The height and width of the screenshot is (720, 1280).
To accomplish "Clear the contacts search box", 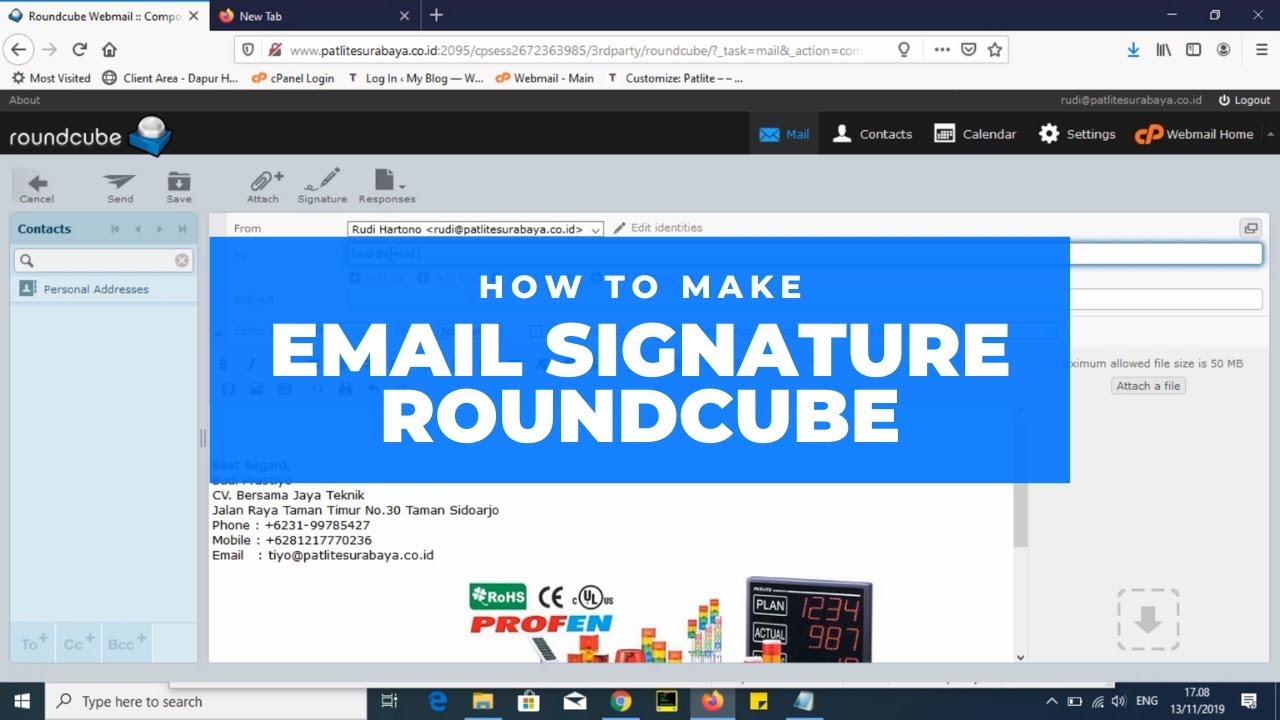I will click(x=182, y=260).
